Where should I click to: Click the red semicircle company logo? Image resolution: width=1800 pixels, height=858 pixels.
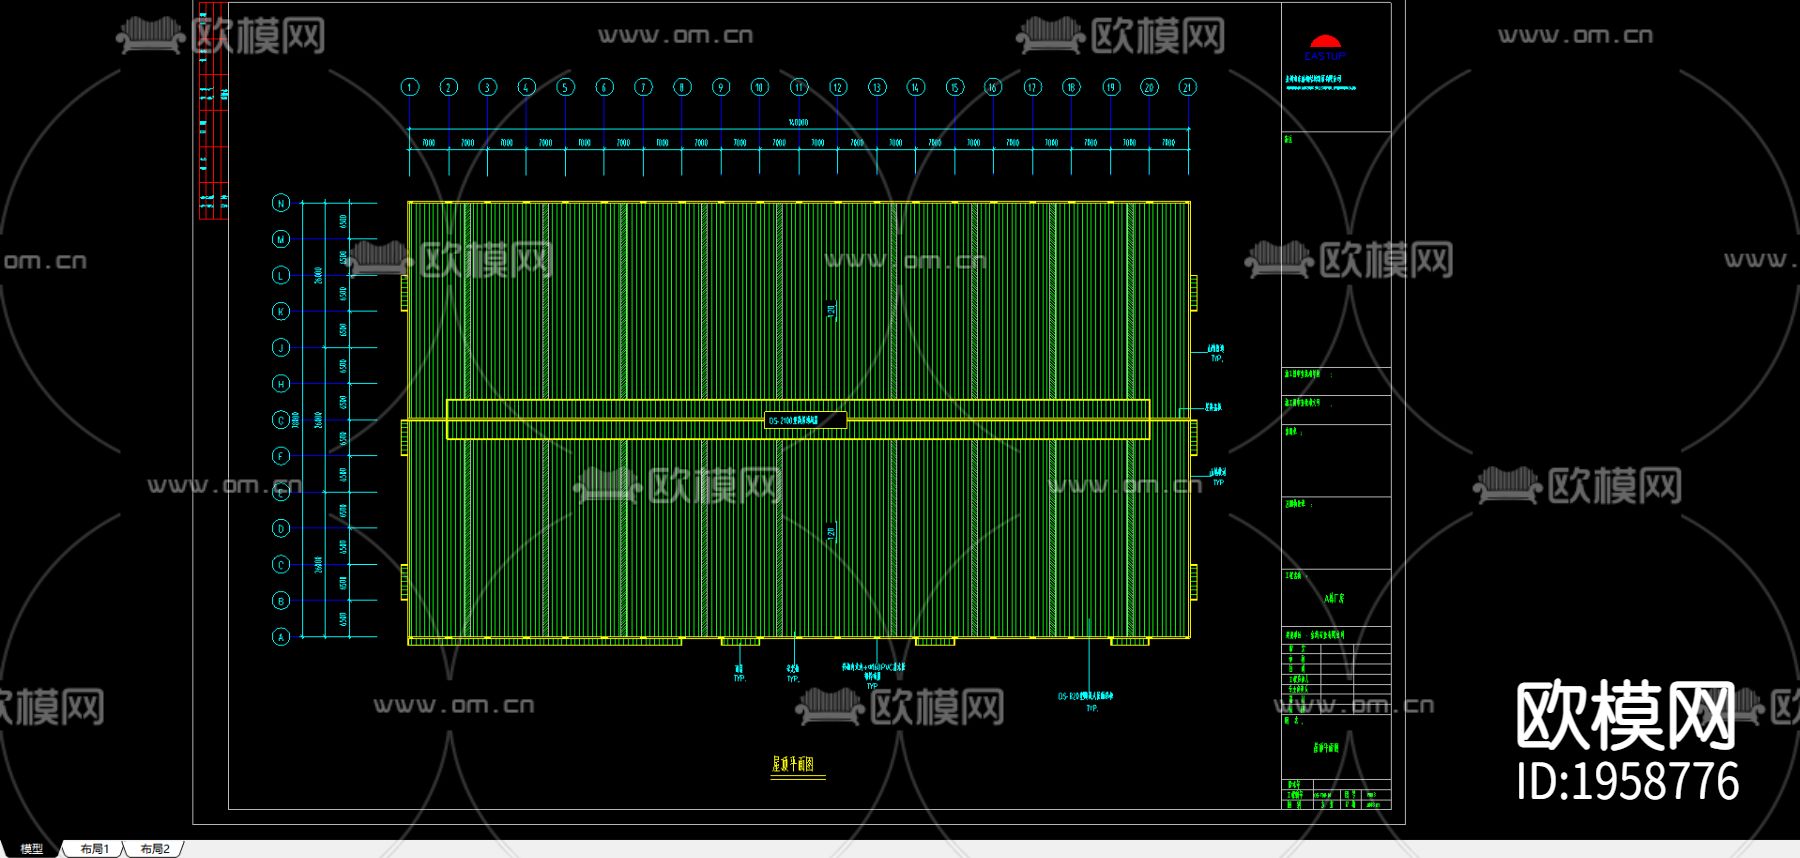click(1325, 42)
